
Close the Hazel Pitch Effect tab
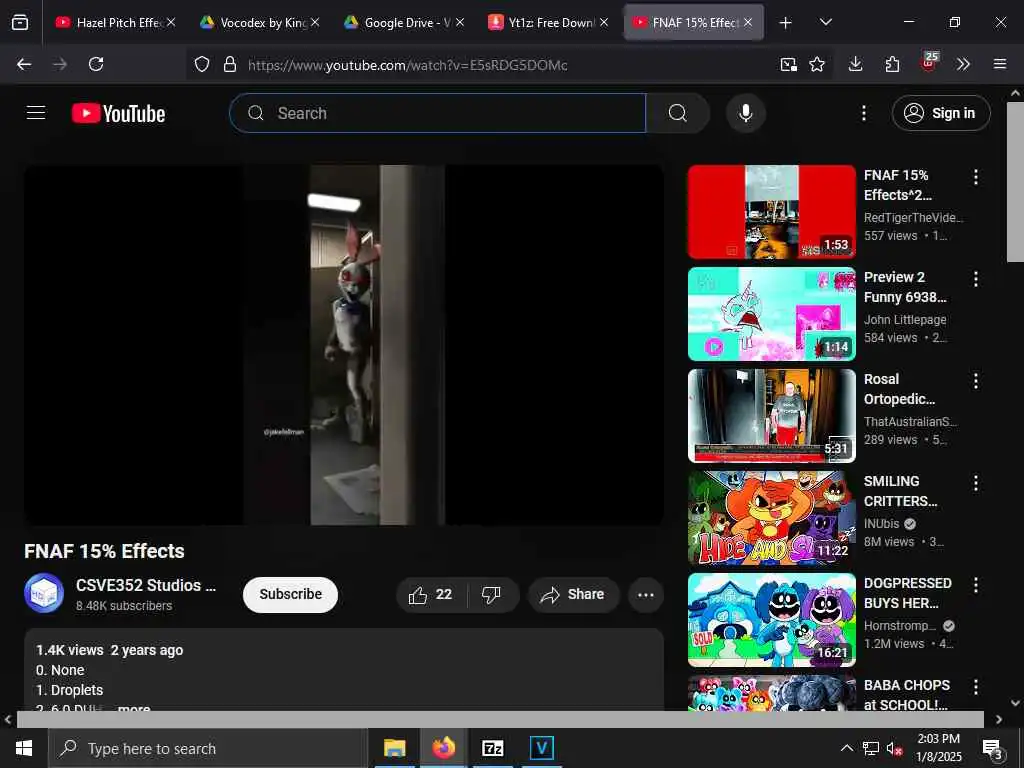coord(171,22)
